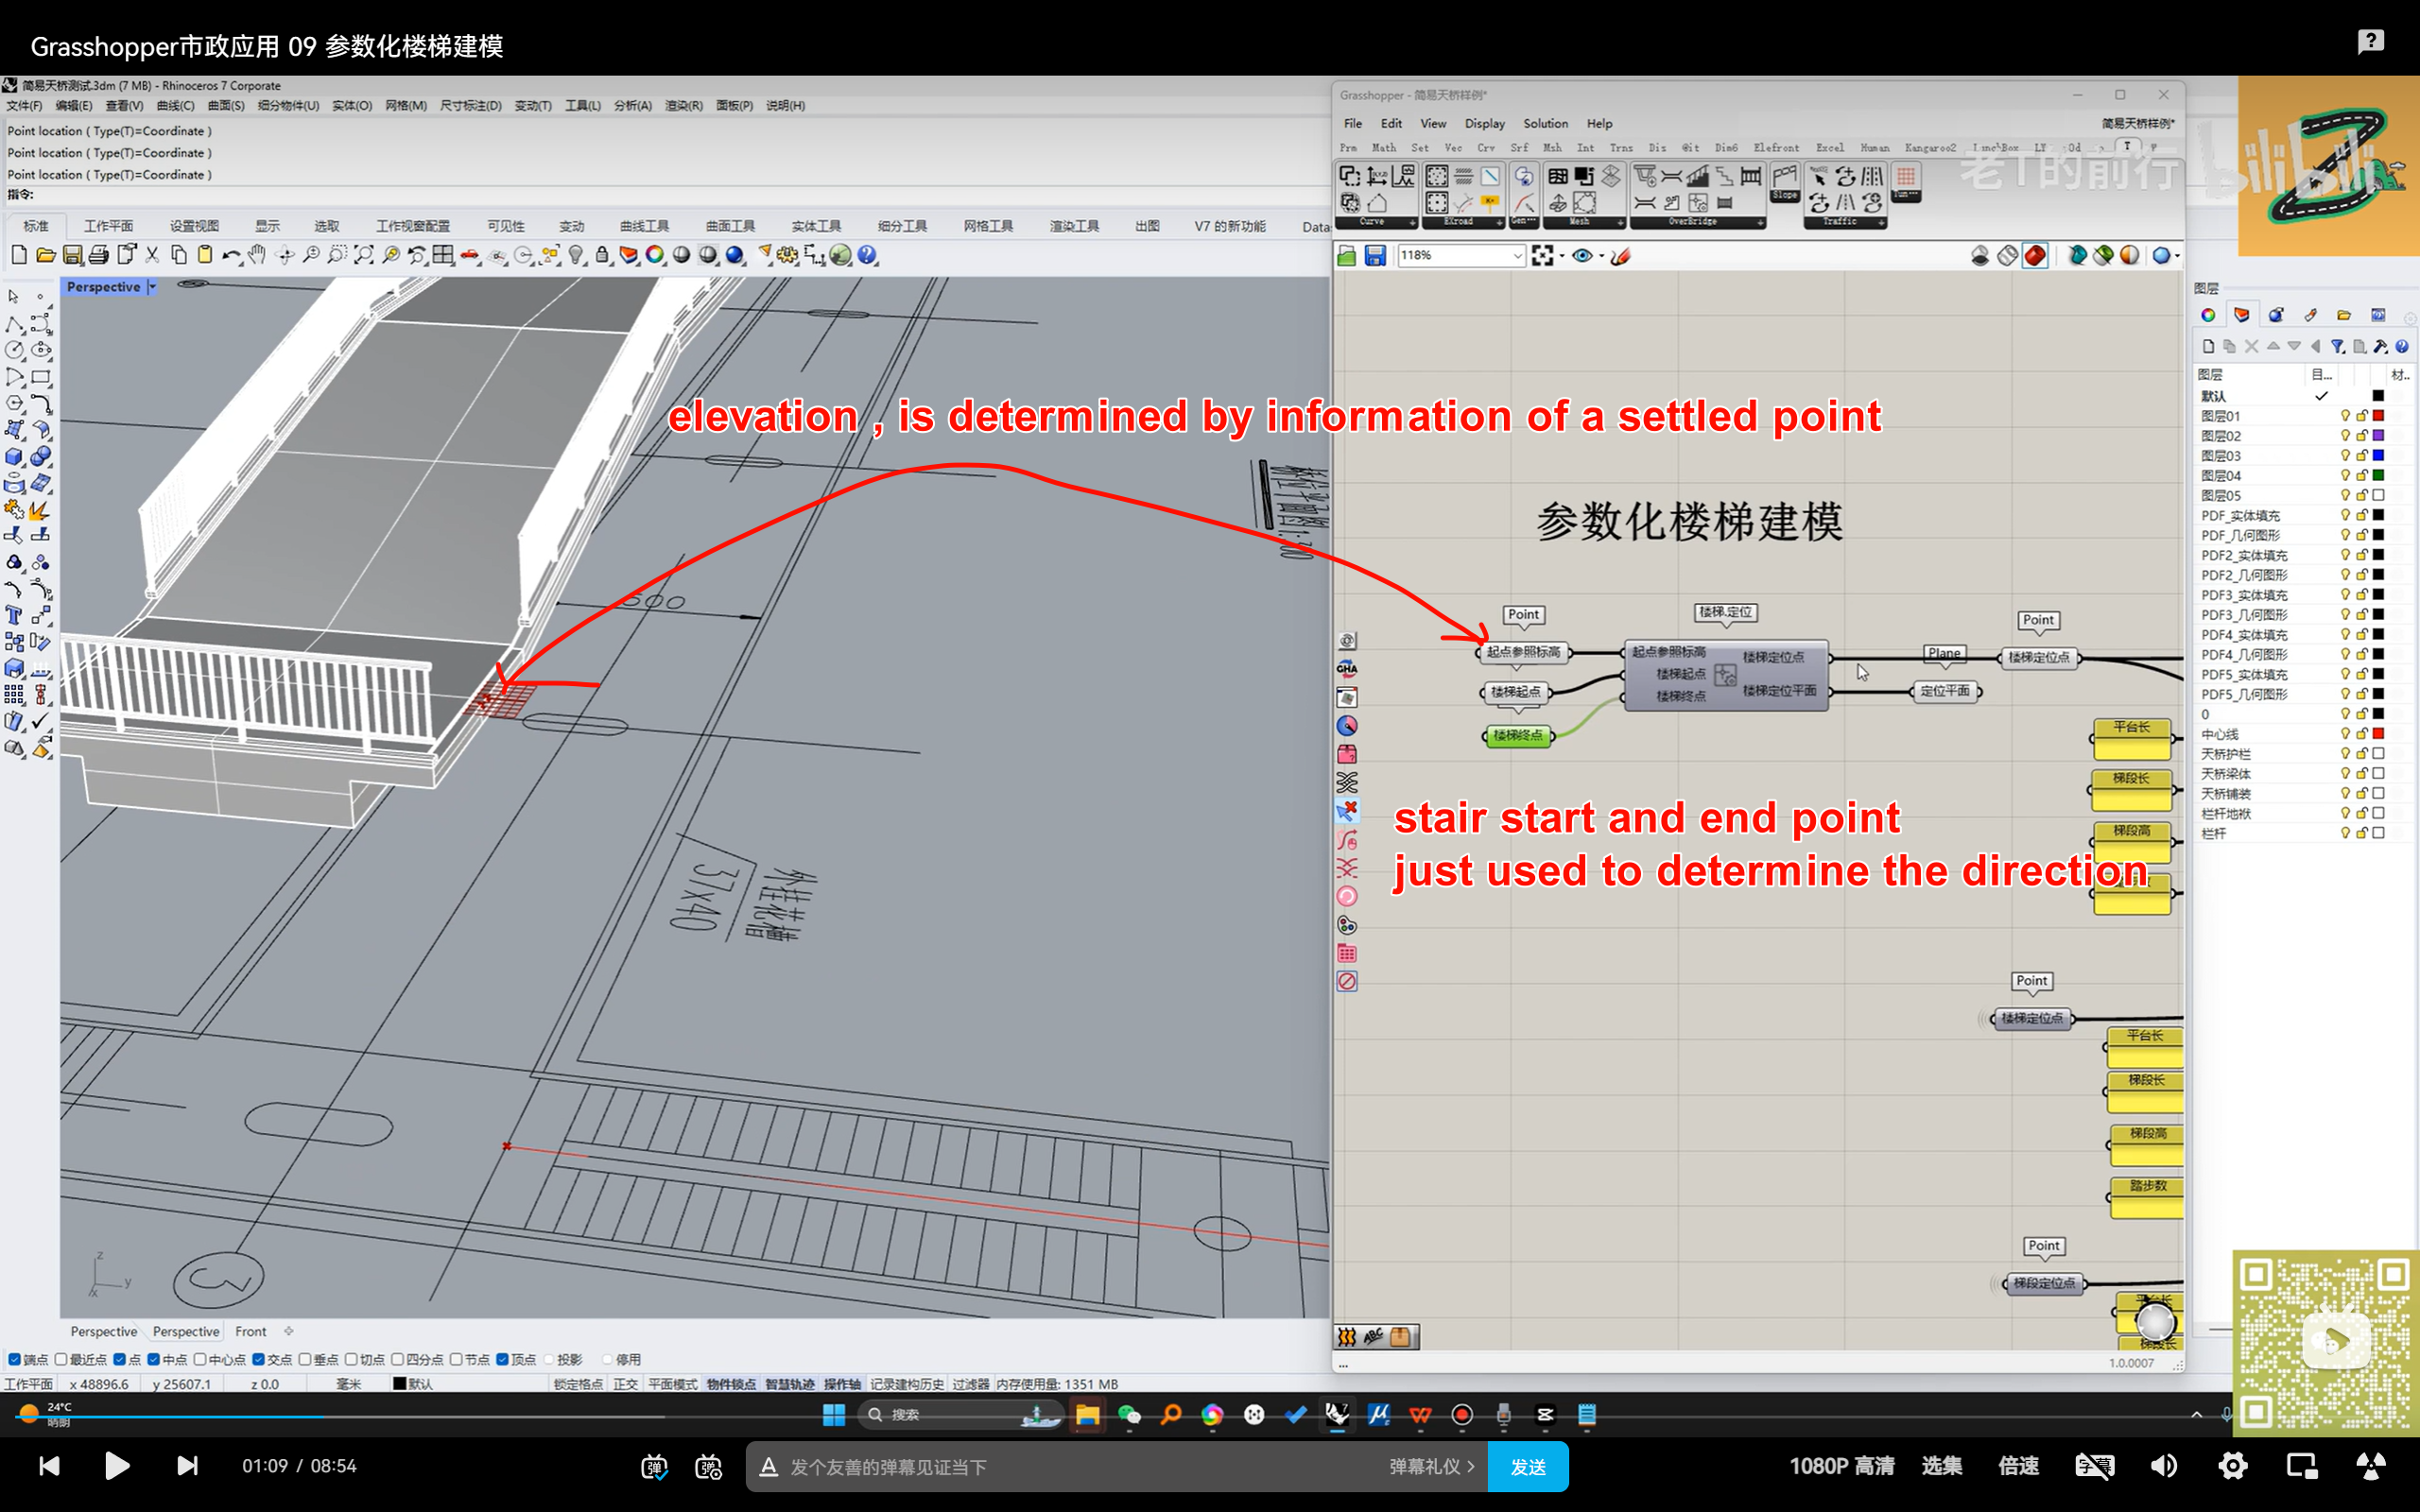Open the Grasshopper zoom percentage dropdown
Screen dimensions: 2420x1512
(x=1516, y=256)
